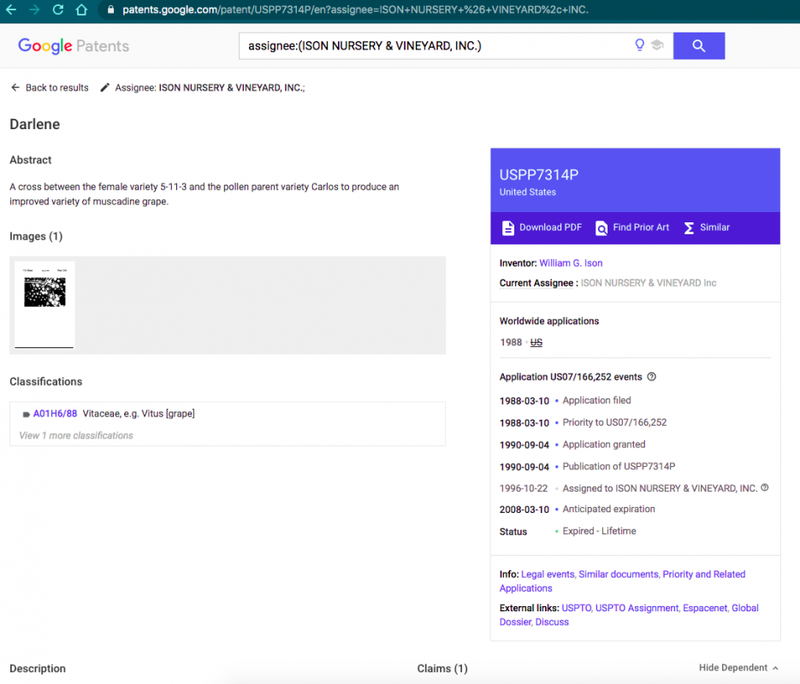This screenshot has height=684, width=800.
Task: Click the blue magnifier search button
Action: pos(698,46)
